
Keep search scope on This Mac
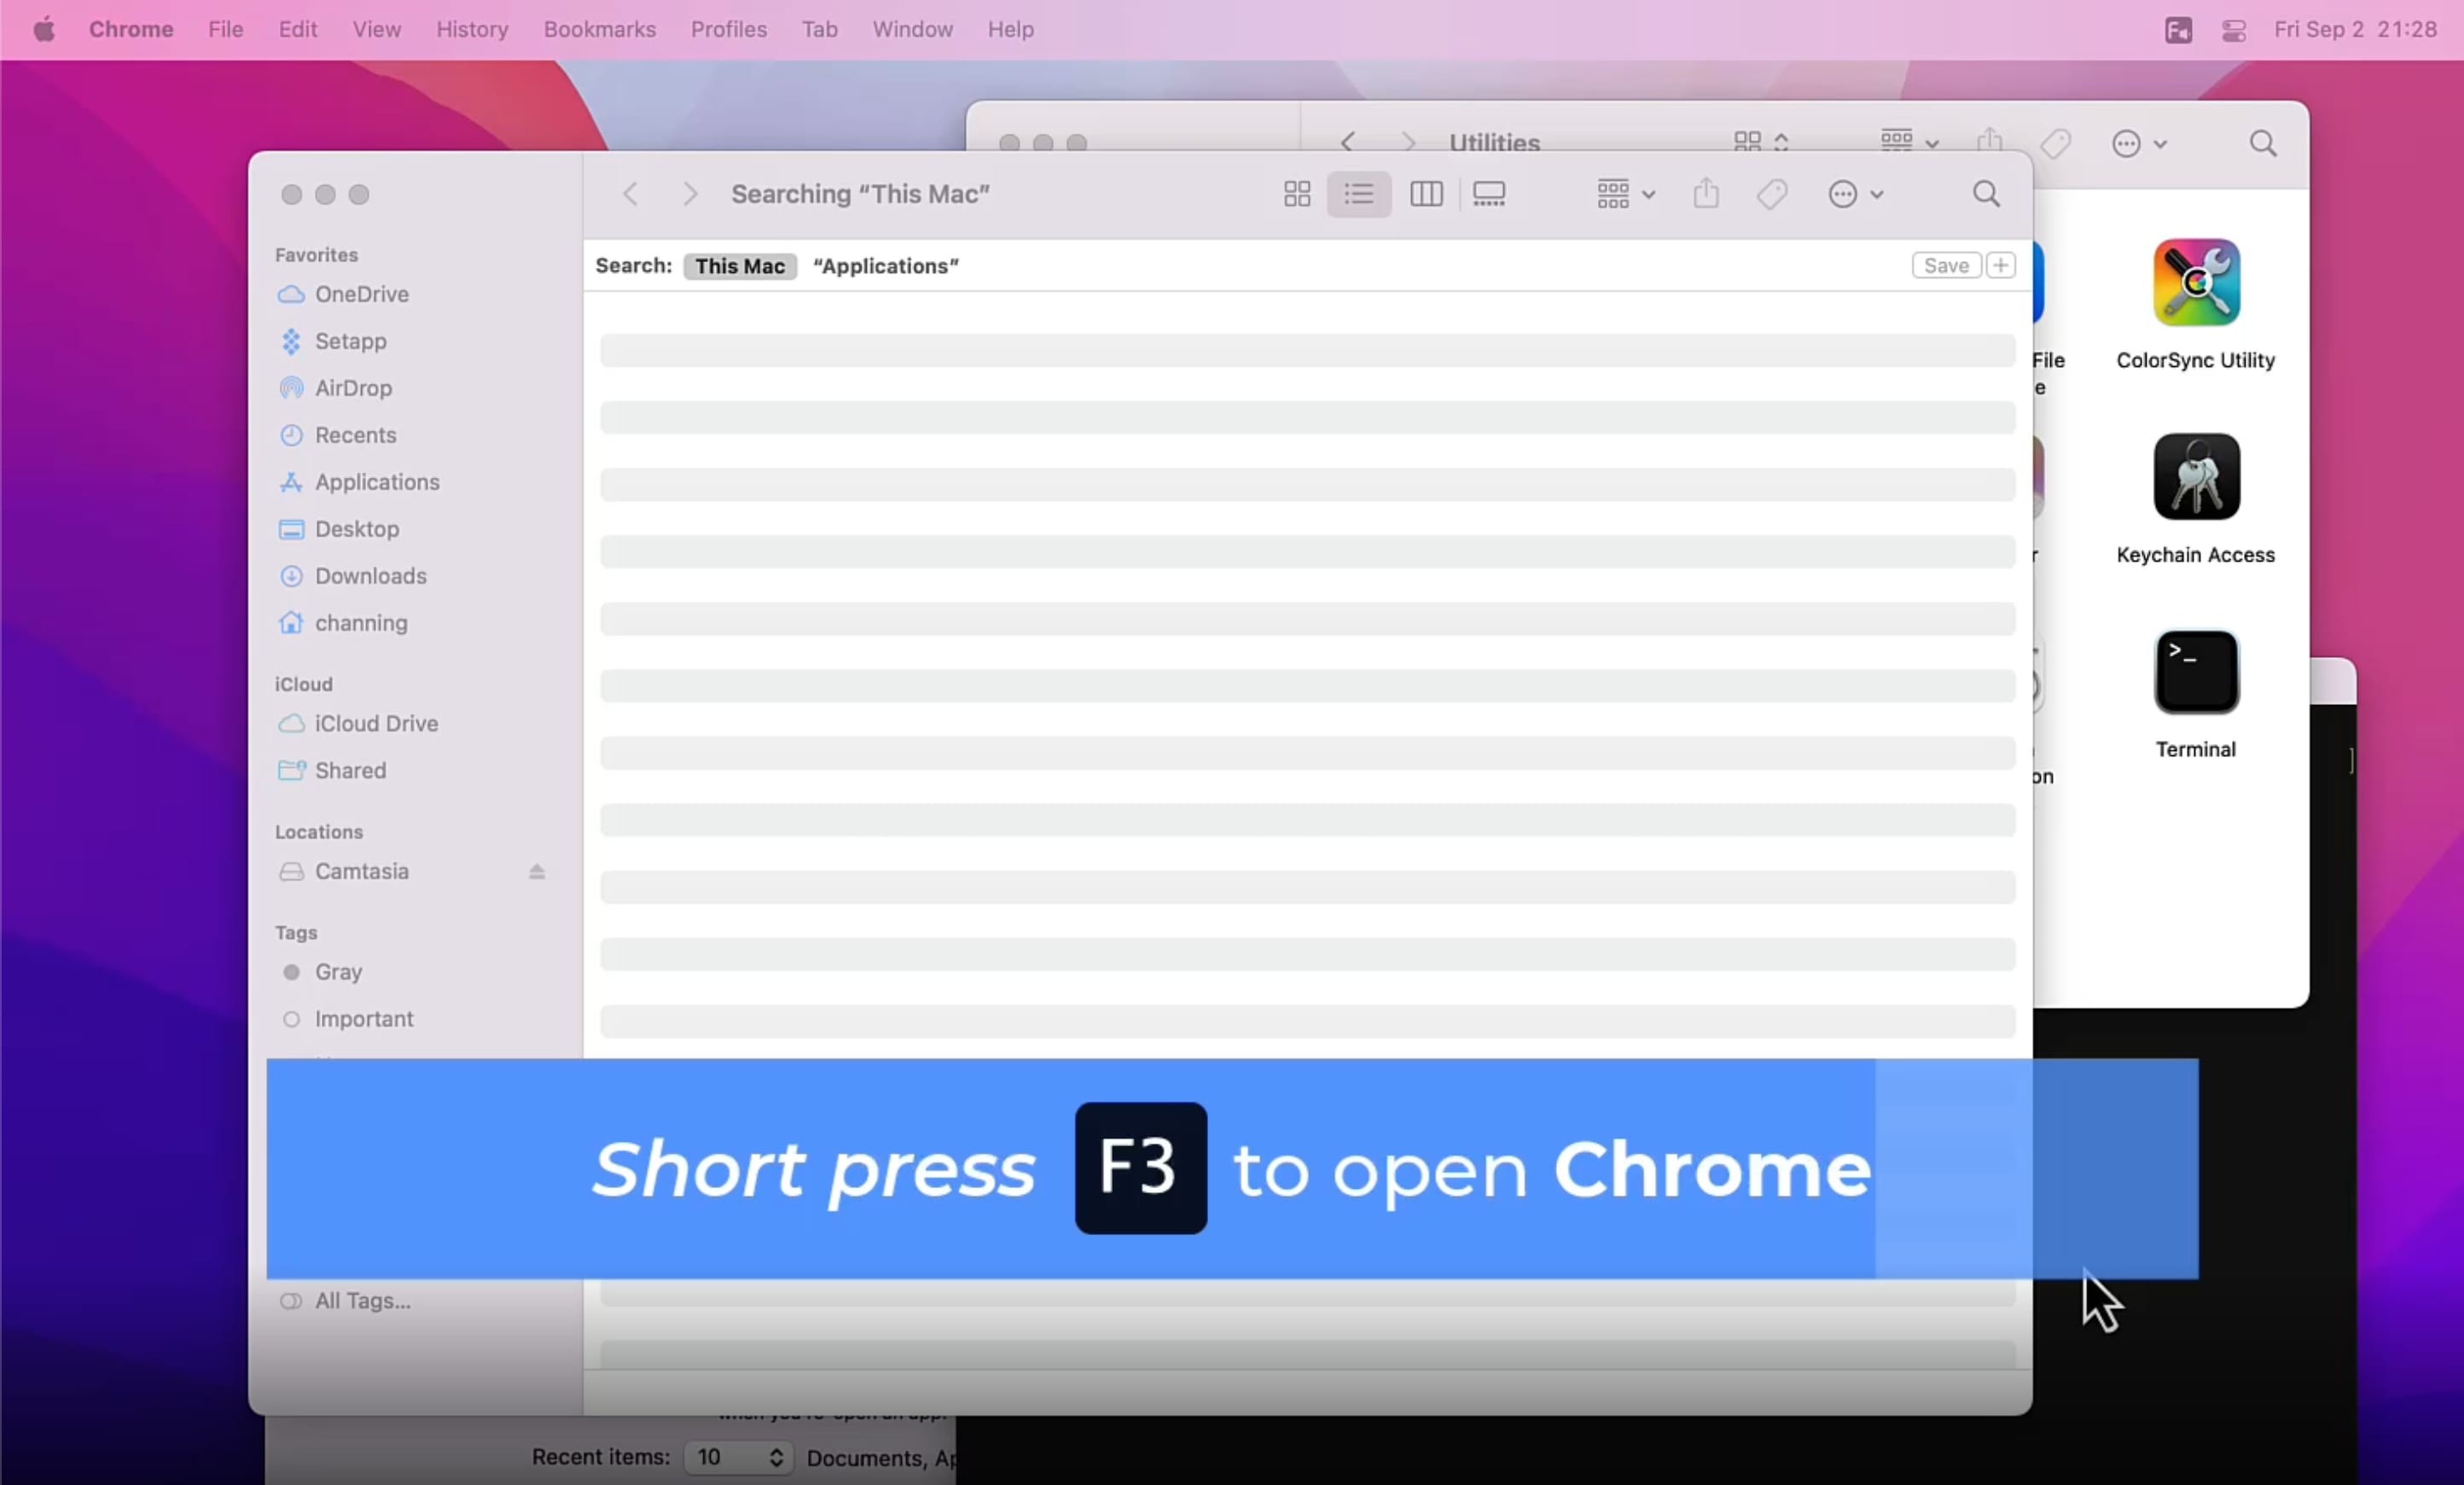click(739, 266)
